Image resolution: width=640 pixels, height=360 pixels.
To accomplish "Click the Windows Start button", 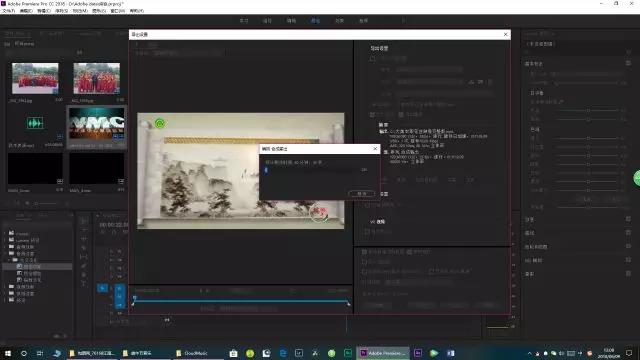I will pos(8,353).
